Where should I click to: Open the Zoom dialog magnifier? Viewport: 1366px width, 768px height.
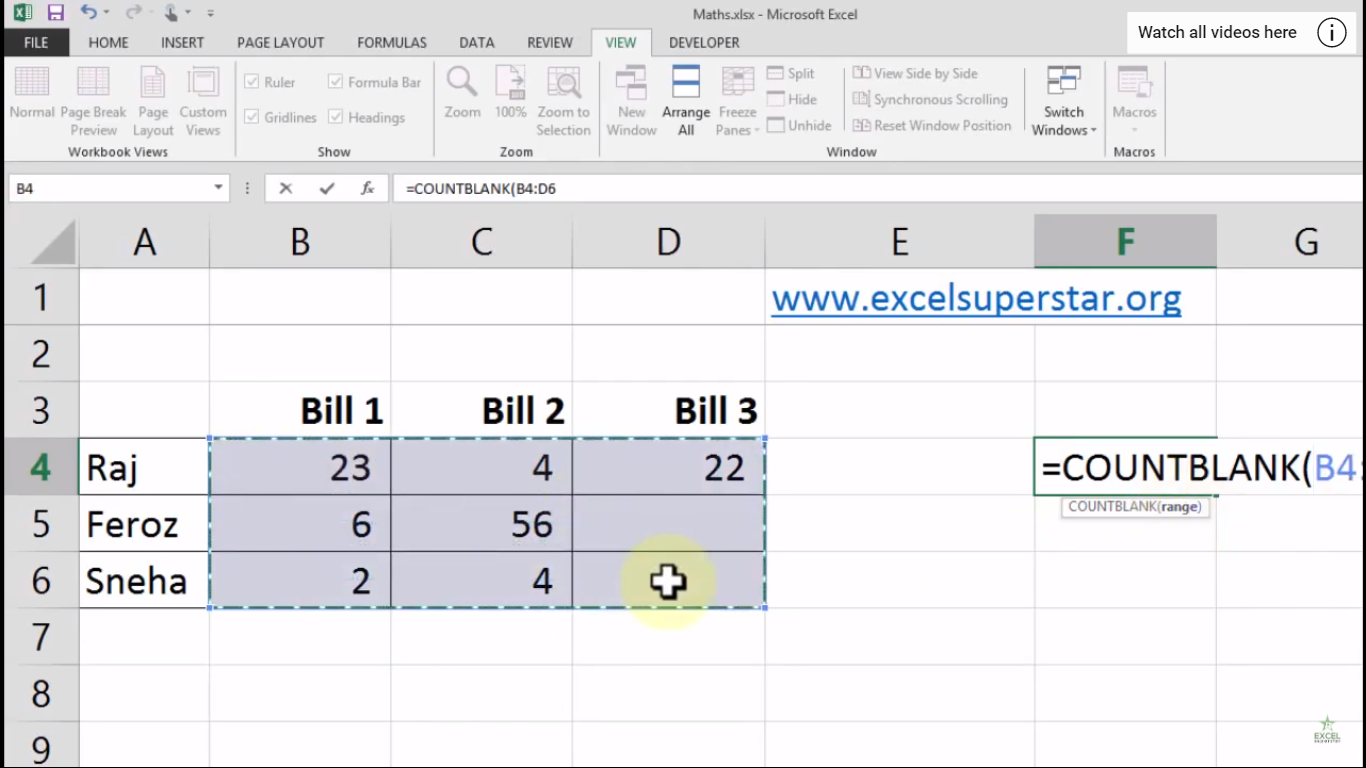[462, 93]
